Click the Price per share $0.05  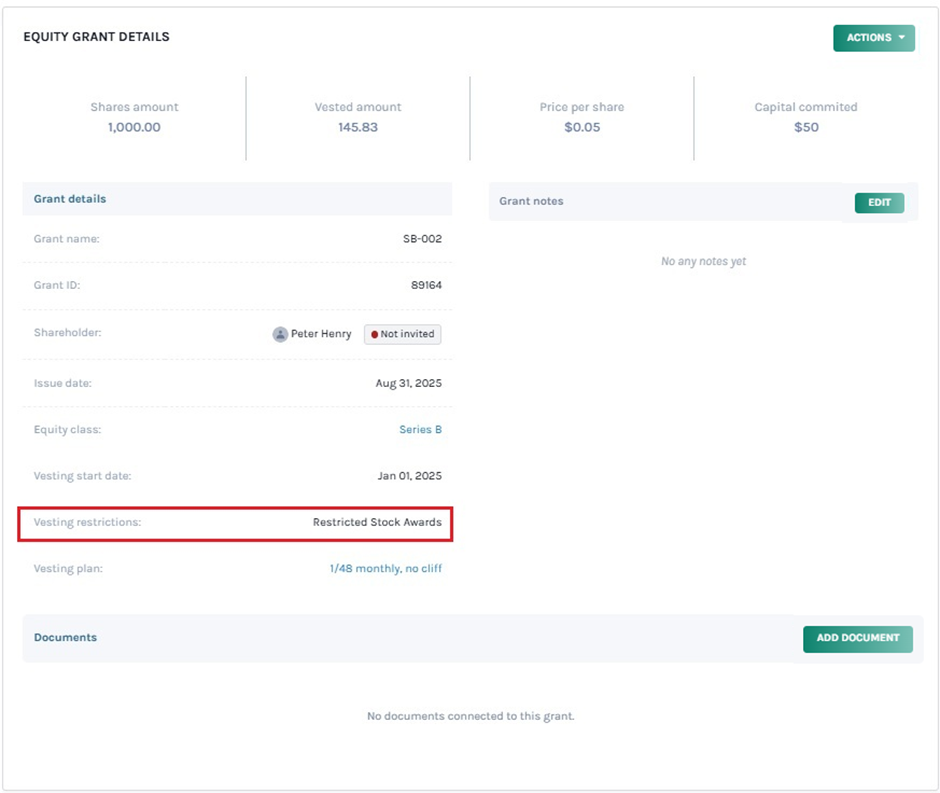click(x=581, y=127)
